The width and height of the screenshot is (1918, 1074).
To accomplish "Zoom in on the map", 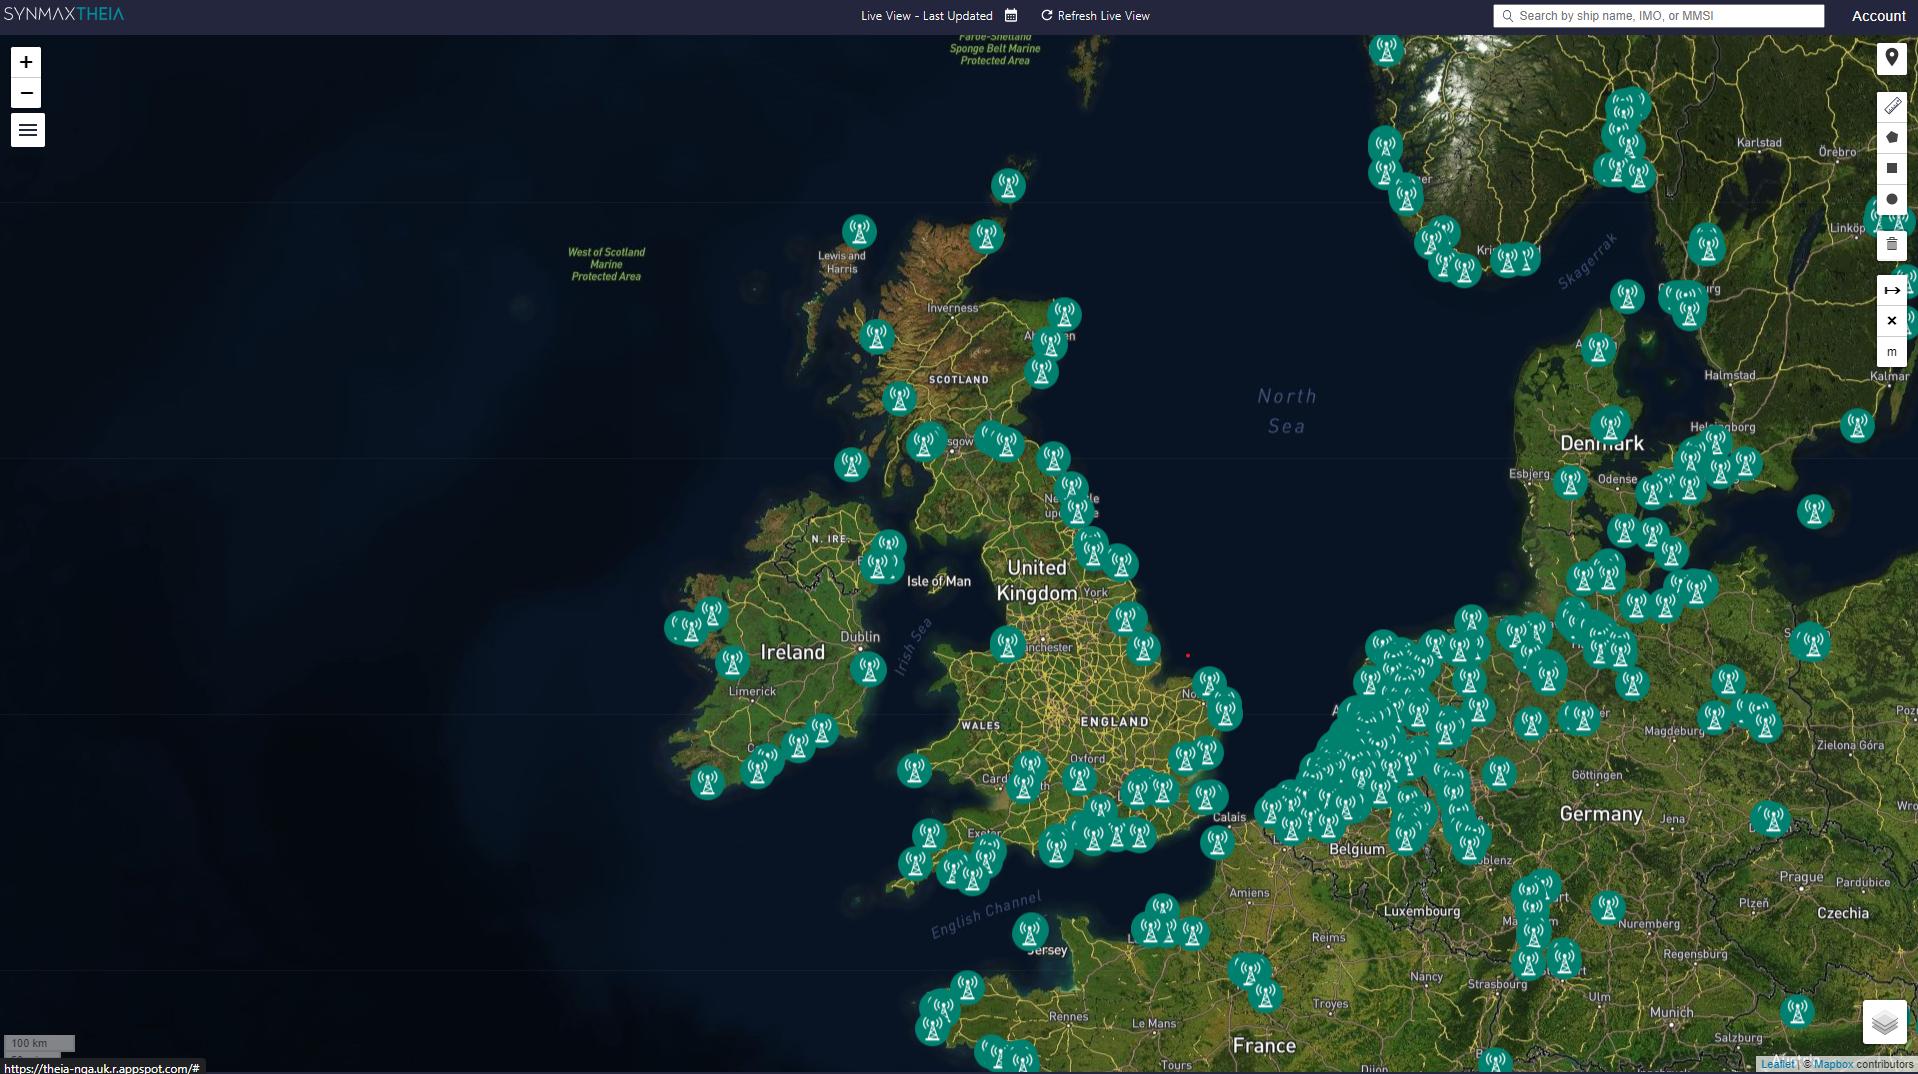I will (x=26, y=62).
